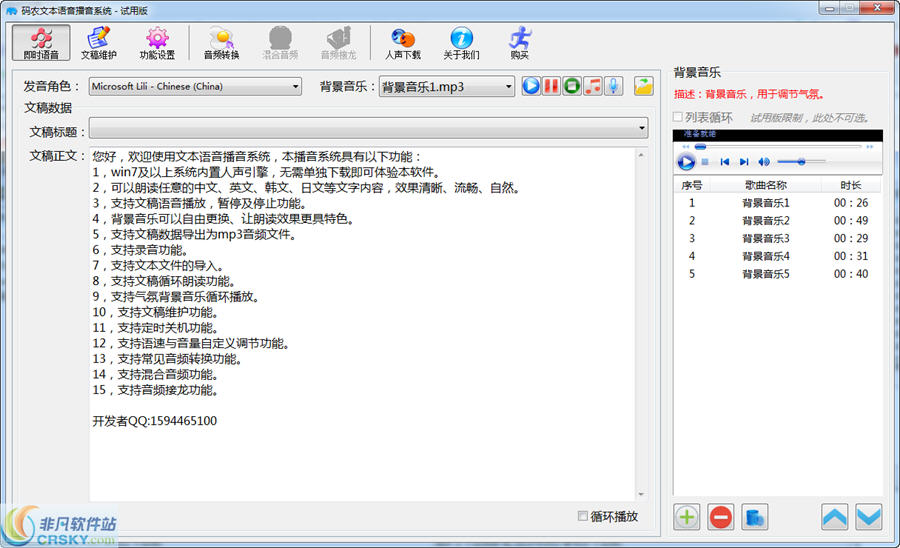Open 人声下载 voice download
The height and width of the screenshot is (548, 900).
[x=403, y=42]
